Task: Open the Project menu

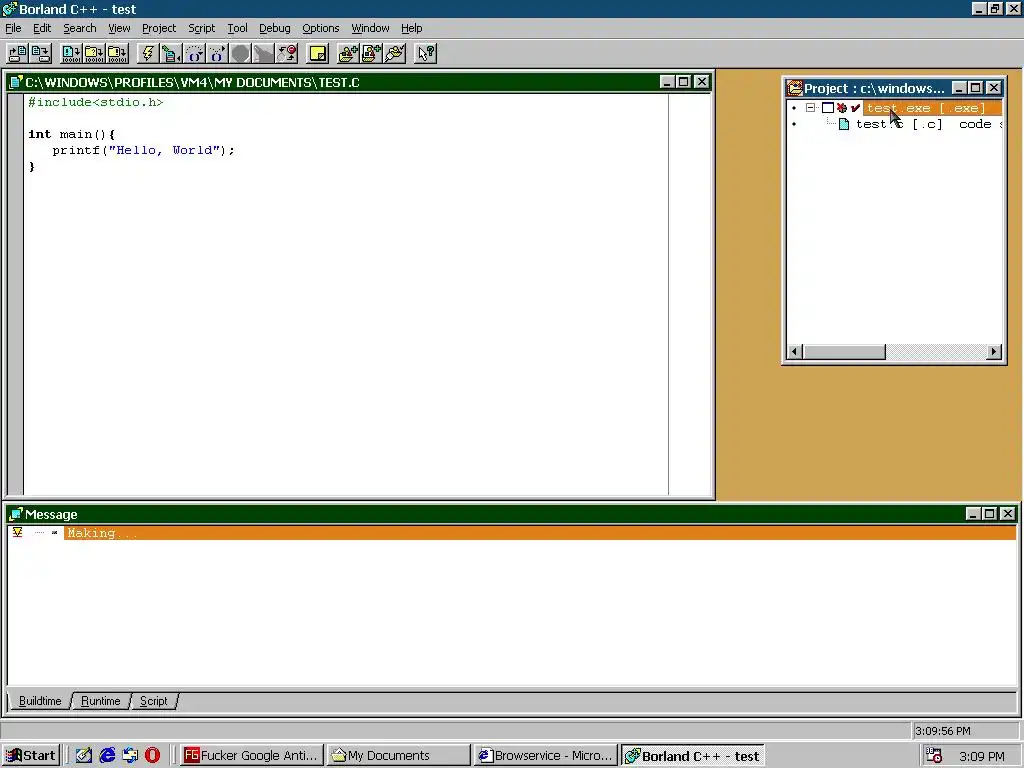Action: (159, 28)
